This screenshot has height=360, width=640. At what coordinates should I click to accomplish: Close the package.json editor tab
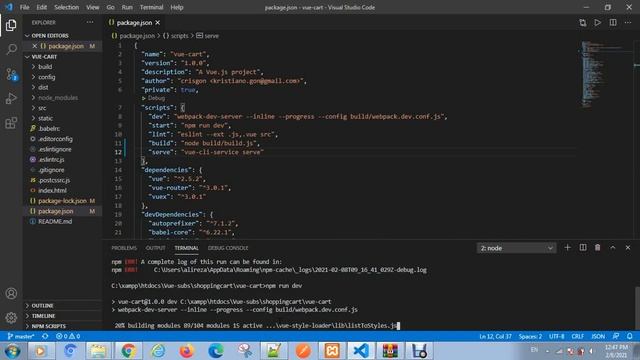158,23
